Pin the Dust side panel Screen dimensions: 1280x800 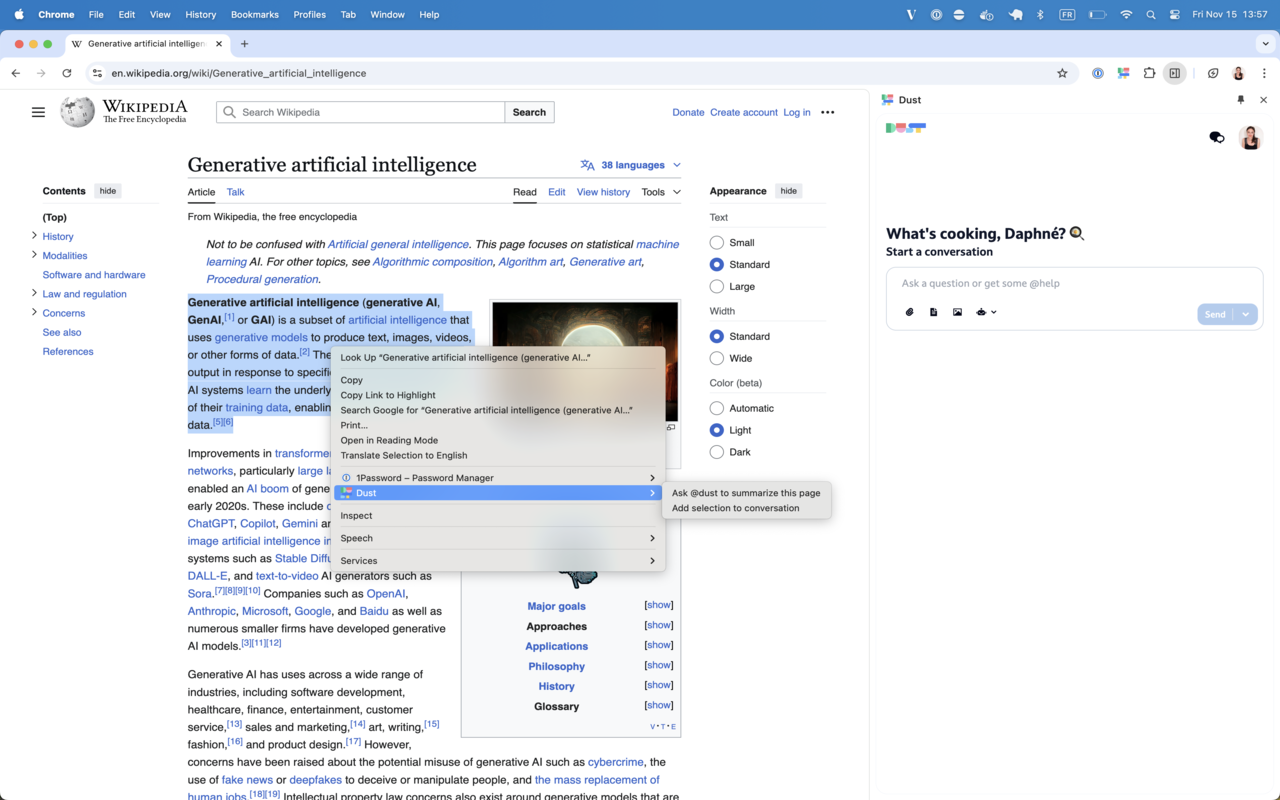tap(1241, 100)
